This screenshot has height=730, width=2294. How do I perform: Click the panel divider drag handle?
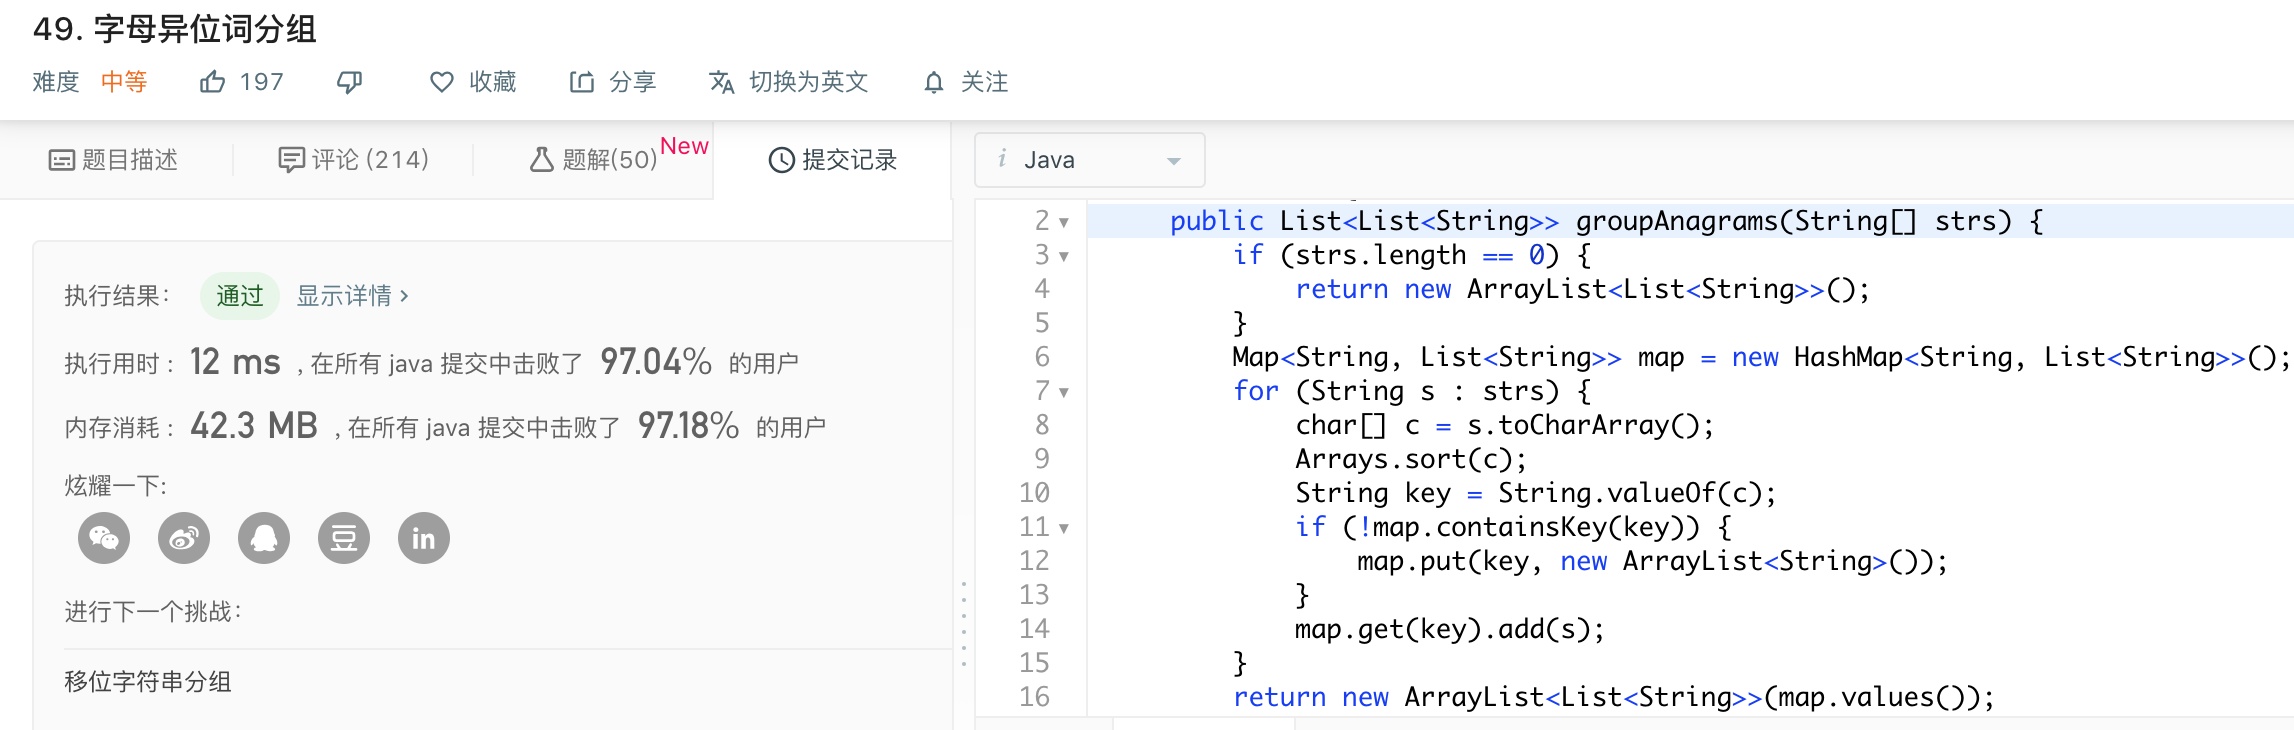964,624
